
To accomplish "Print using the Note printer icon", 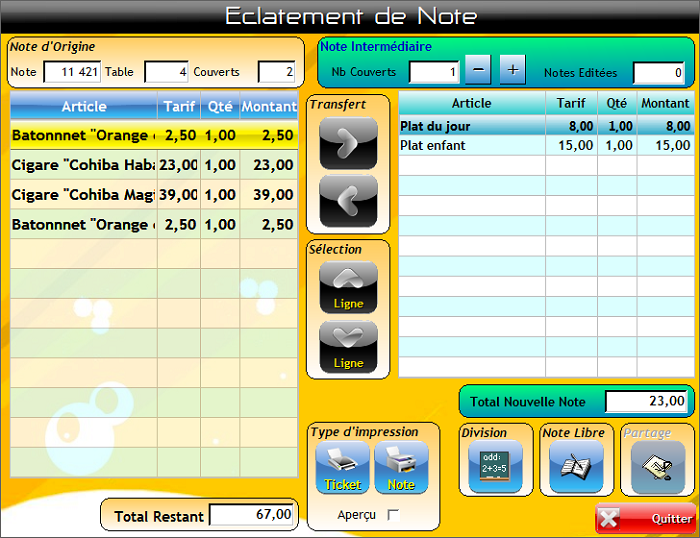I will (x=401, y=468).
